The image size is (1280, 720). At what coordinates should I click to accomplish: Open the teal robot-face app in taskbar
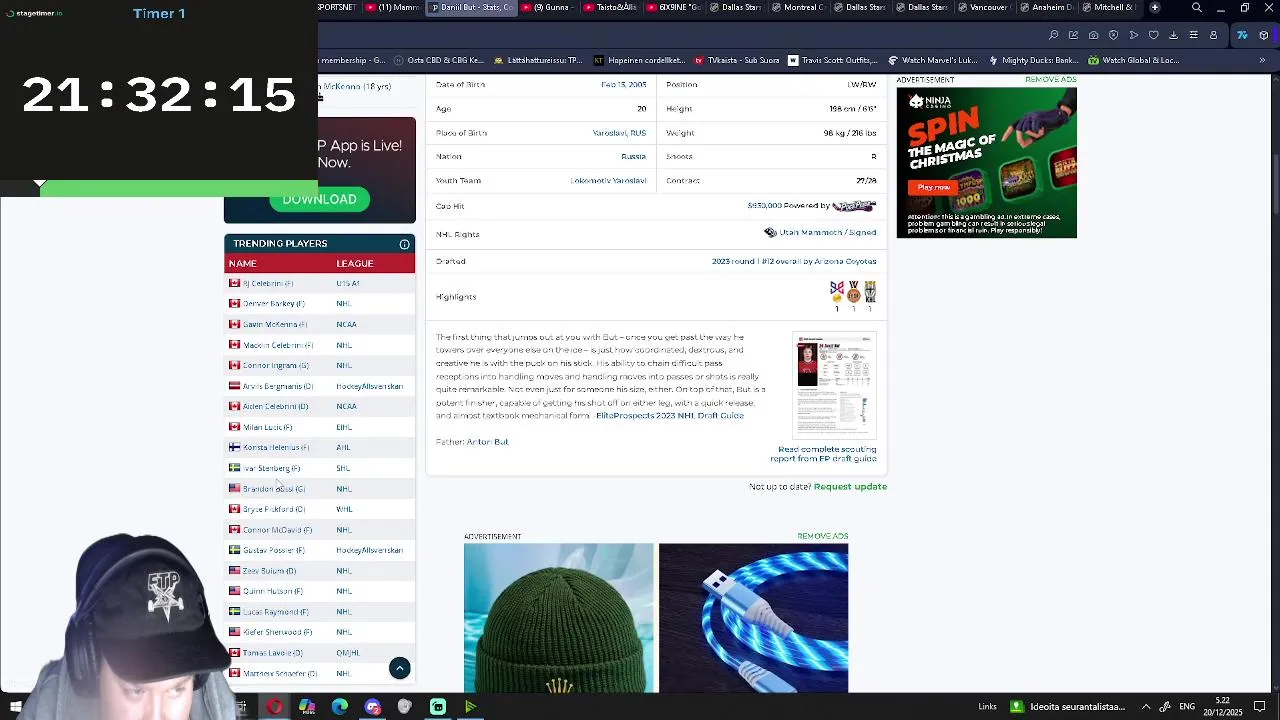pyautogui.click(x=438, y=707)
